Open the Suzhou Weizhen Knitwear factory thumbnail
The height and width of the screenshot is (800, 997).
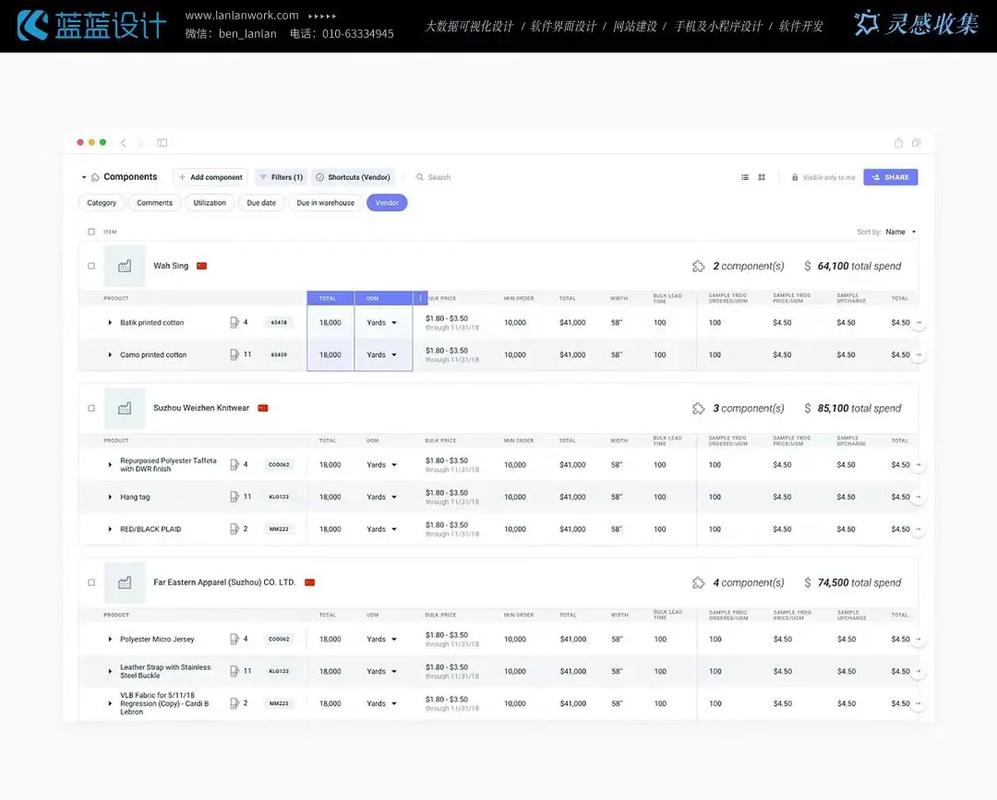125,408
